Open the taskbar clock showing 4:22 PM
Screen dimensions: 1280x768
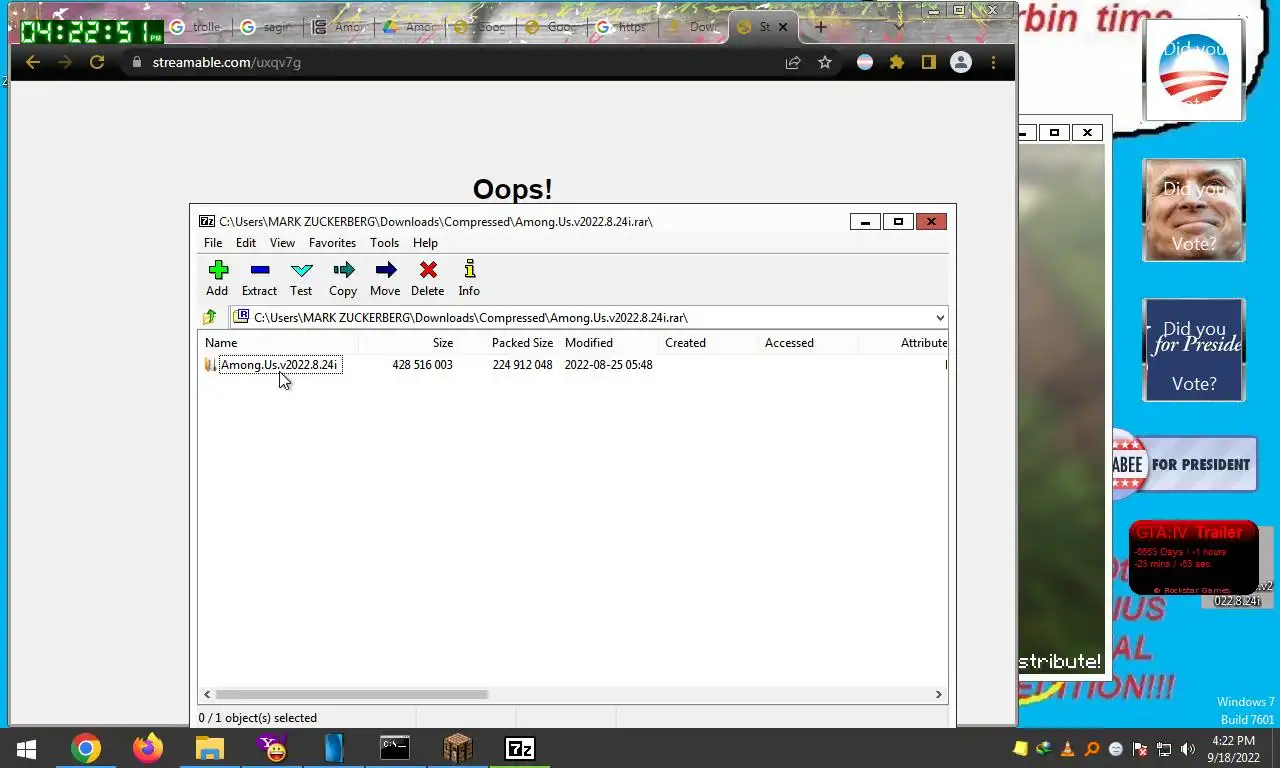1233,749
